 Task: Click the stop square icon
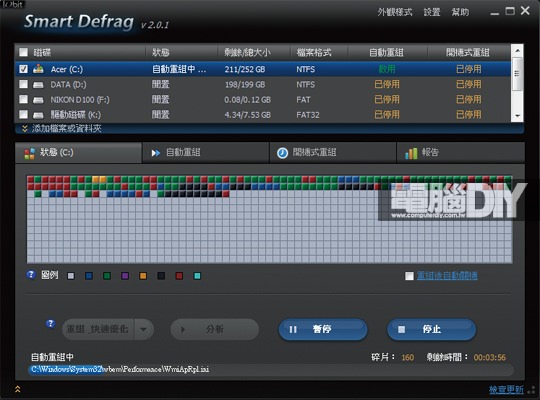coord(402,329)
